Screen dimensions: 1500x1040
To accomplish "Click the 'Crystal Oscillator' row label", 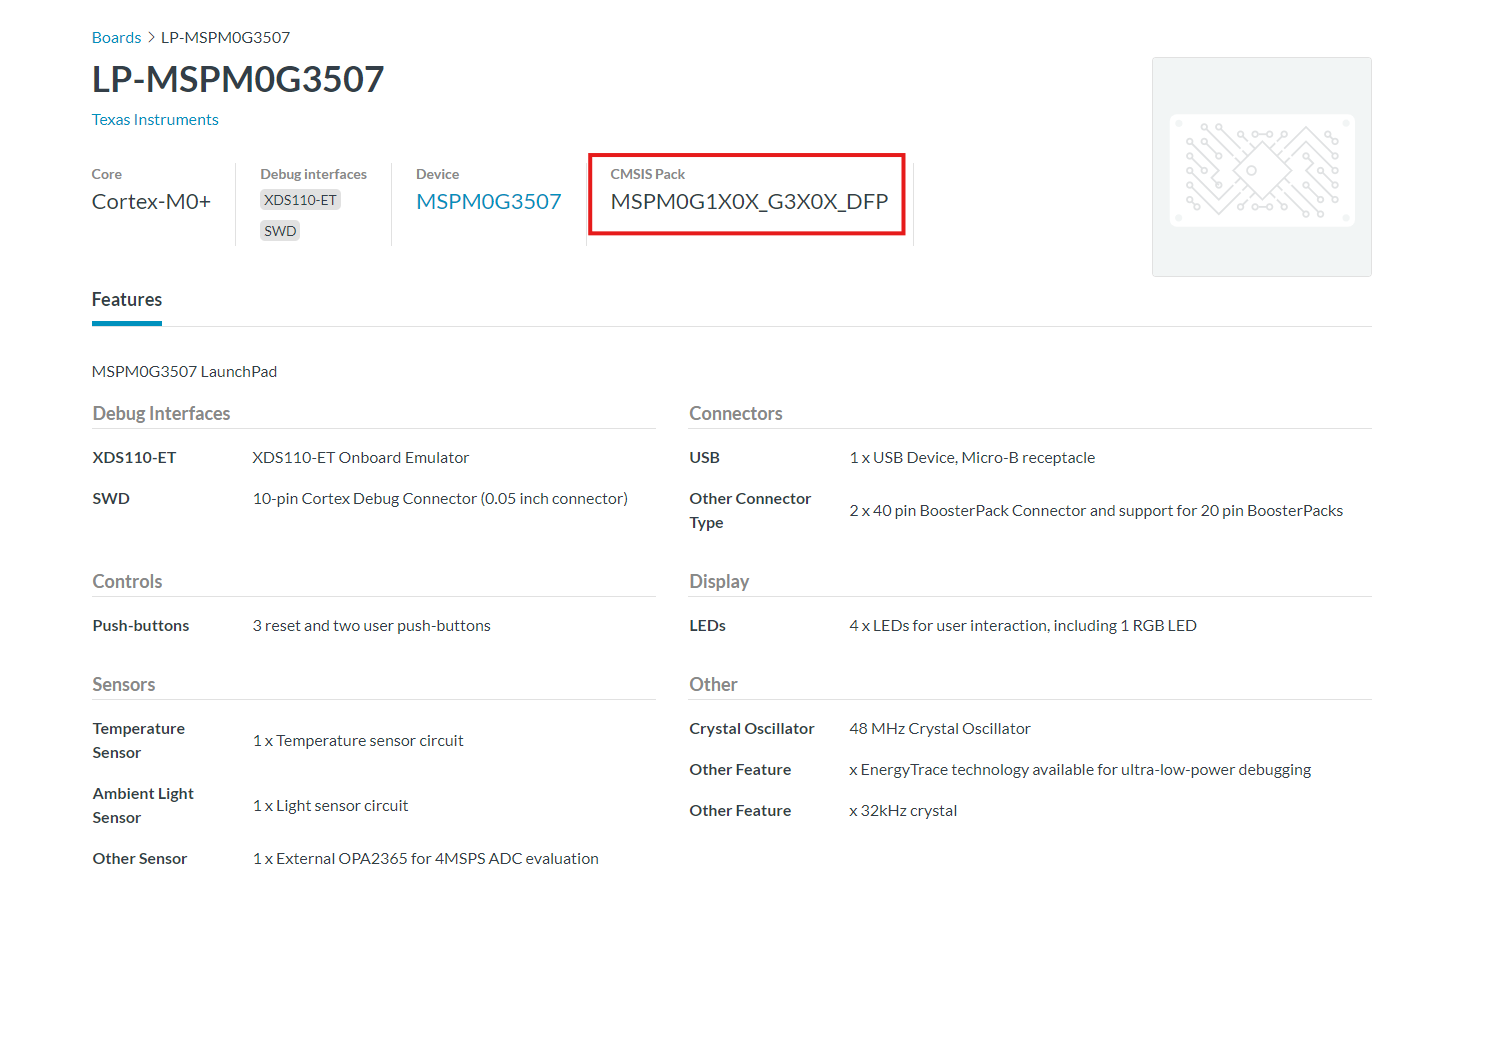I will [x=752, y=729].
